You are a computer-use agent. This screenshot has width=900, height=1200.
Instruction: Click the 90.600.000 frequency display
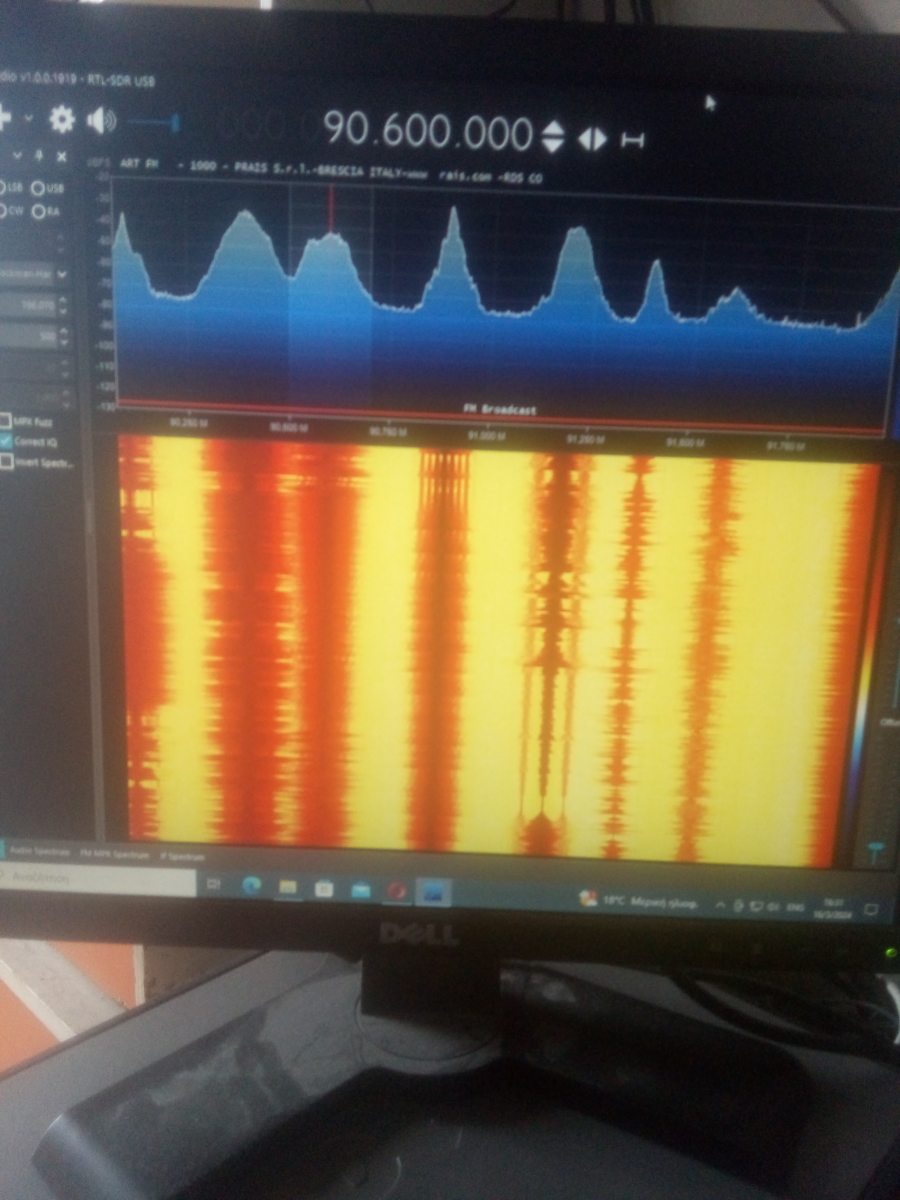(429, 132)
